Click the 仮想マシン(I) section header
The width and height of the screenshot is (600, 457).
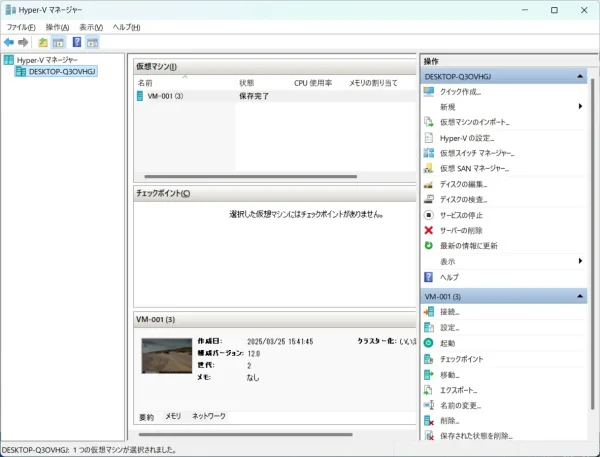tap(274, 67)
